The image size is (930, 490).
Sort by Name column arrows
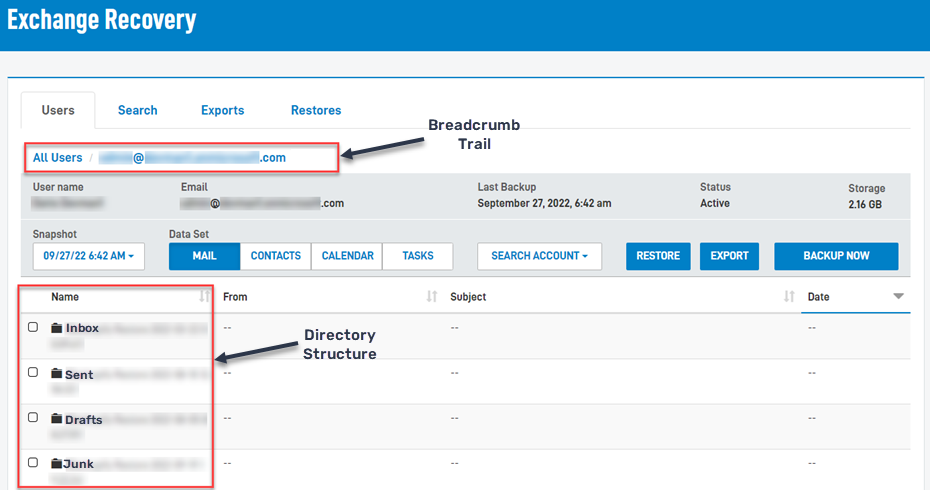click(x=204, y=296)
